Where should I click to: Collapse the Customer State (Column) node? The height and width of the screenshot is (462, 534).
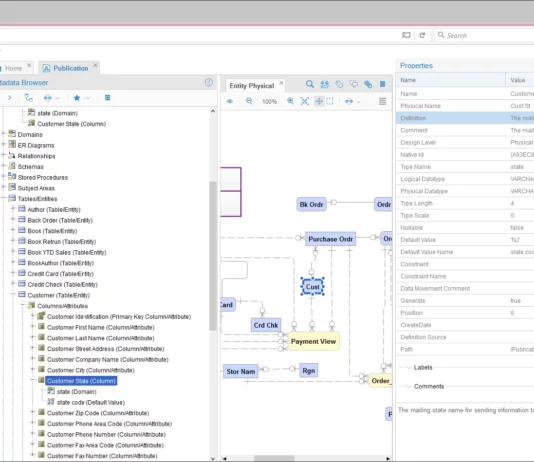tap(33, 380)
